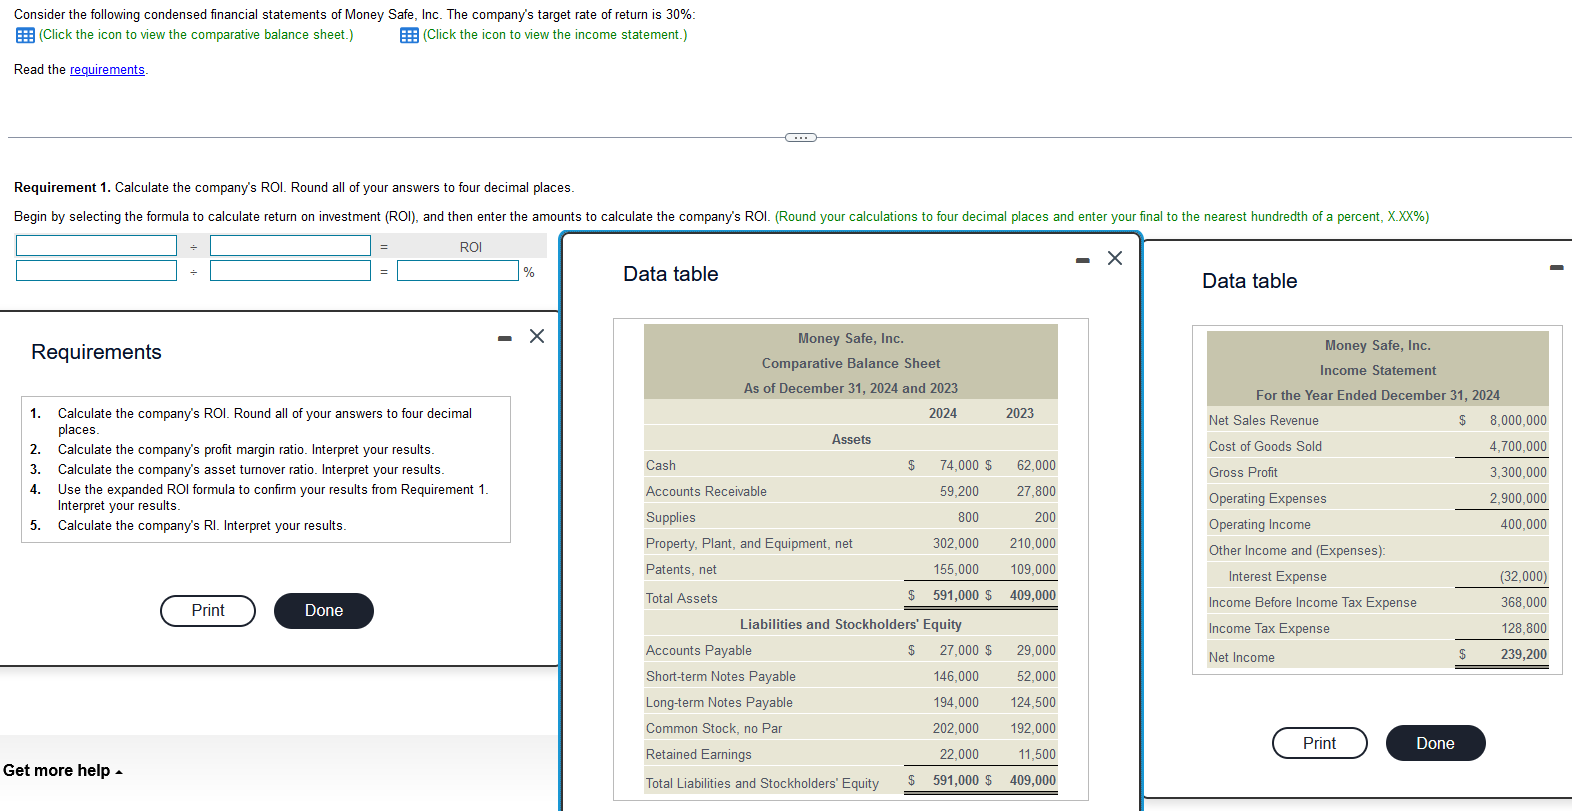Open the income statement table icon
Image resolution: width=1572 pixels, height=811 pixels.
(409, 35)
